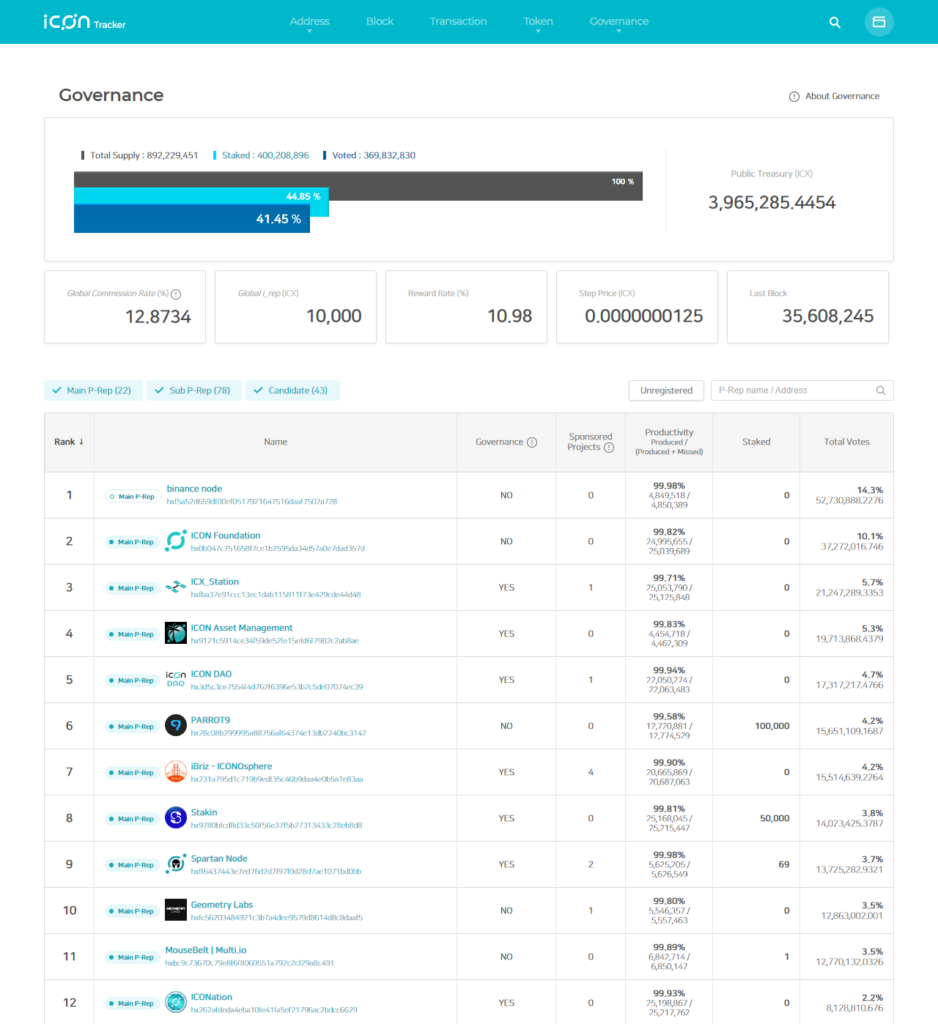
Task: Show Governance column info tooltip
Action: pyautogui.click(x=532, y=442)
